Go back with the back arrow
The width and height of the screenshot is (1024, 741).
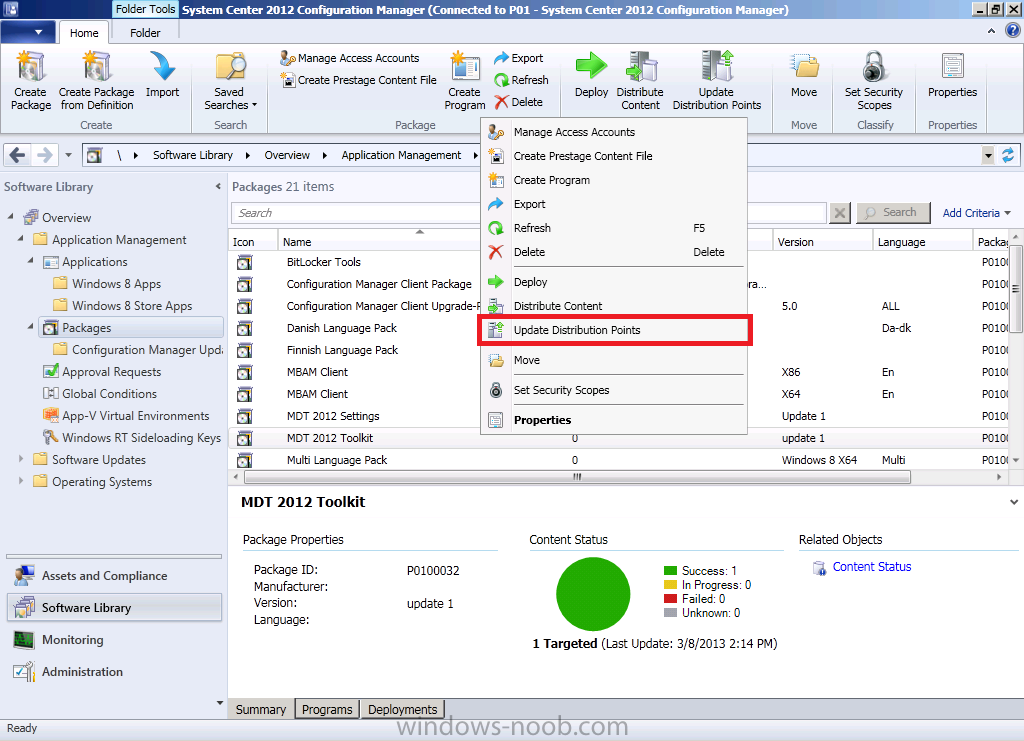(x=18, y=155)
